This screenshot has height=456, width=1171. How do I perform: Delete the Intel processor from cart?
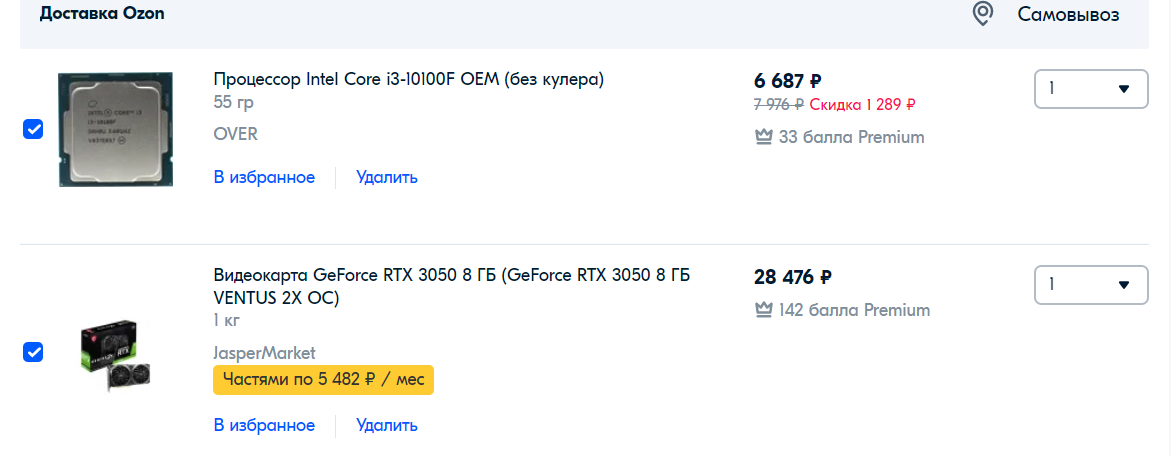pyautogui.click(x=387, y=177)
